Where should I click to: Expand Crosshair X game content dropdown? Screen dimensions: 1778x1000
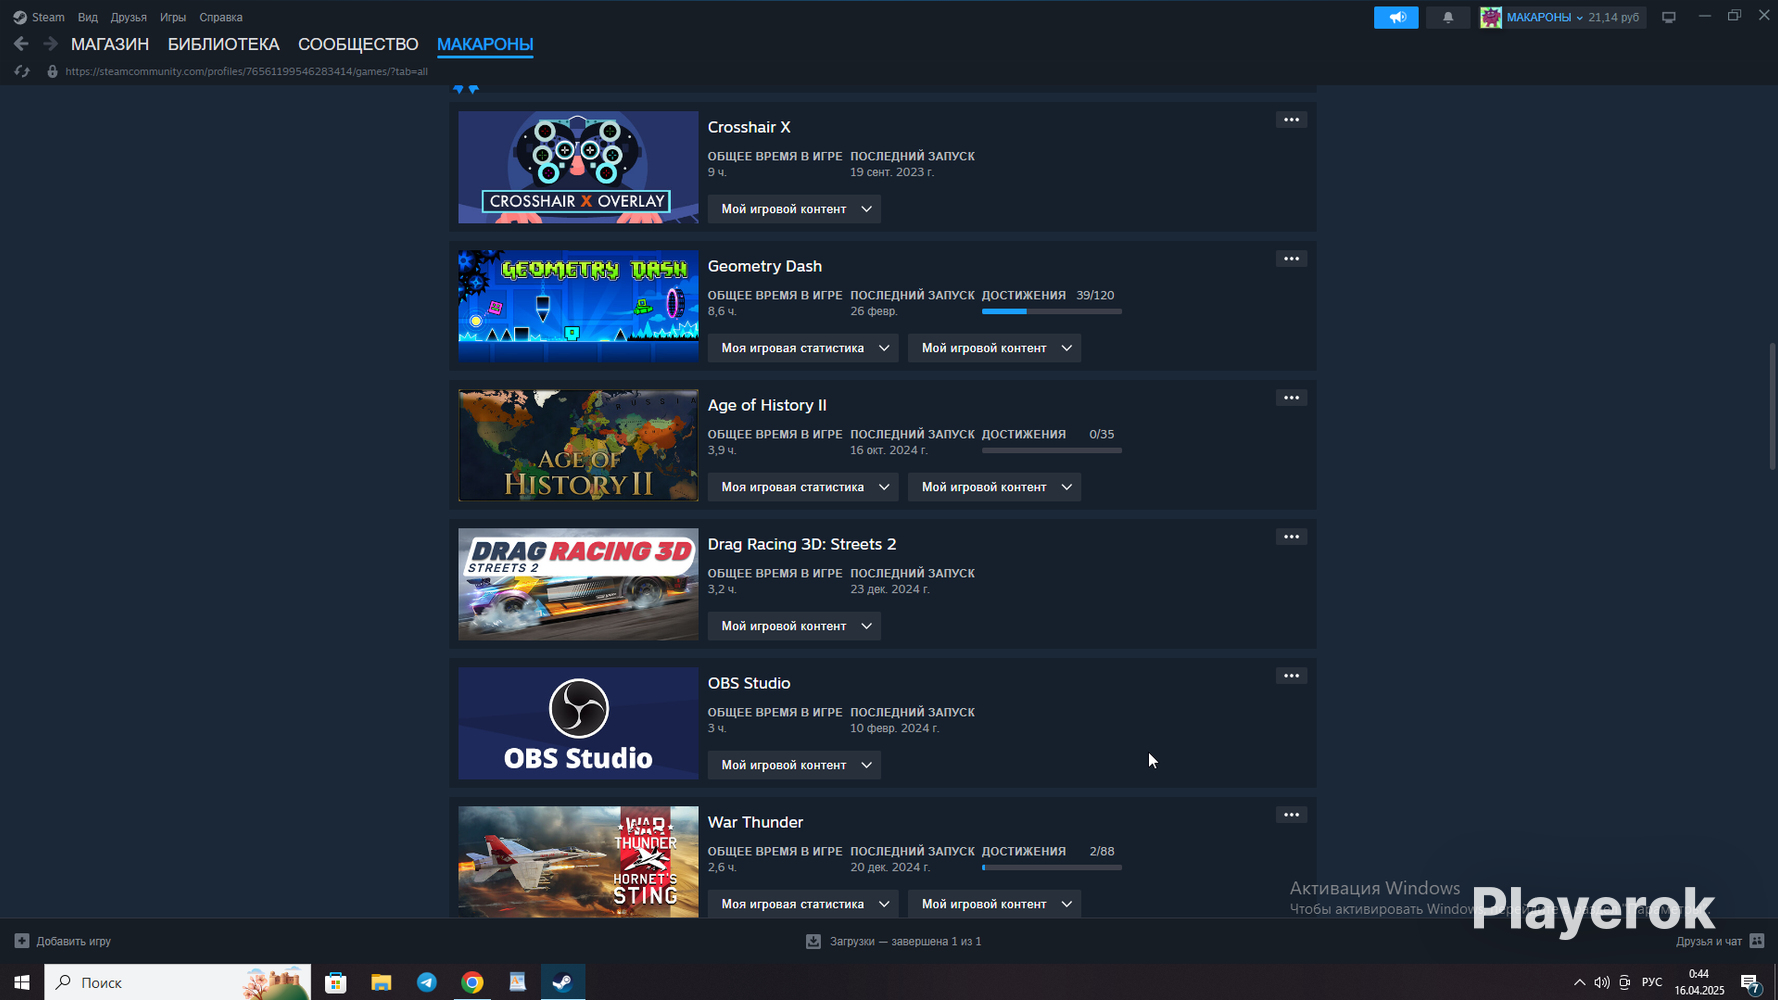pos(794,209)
